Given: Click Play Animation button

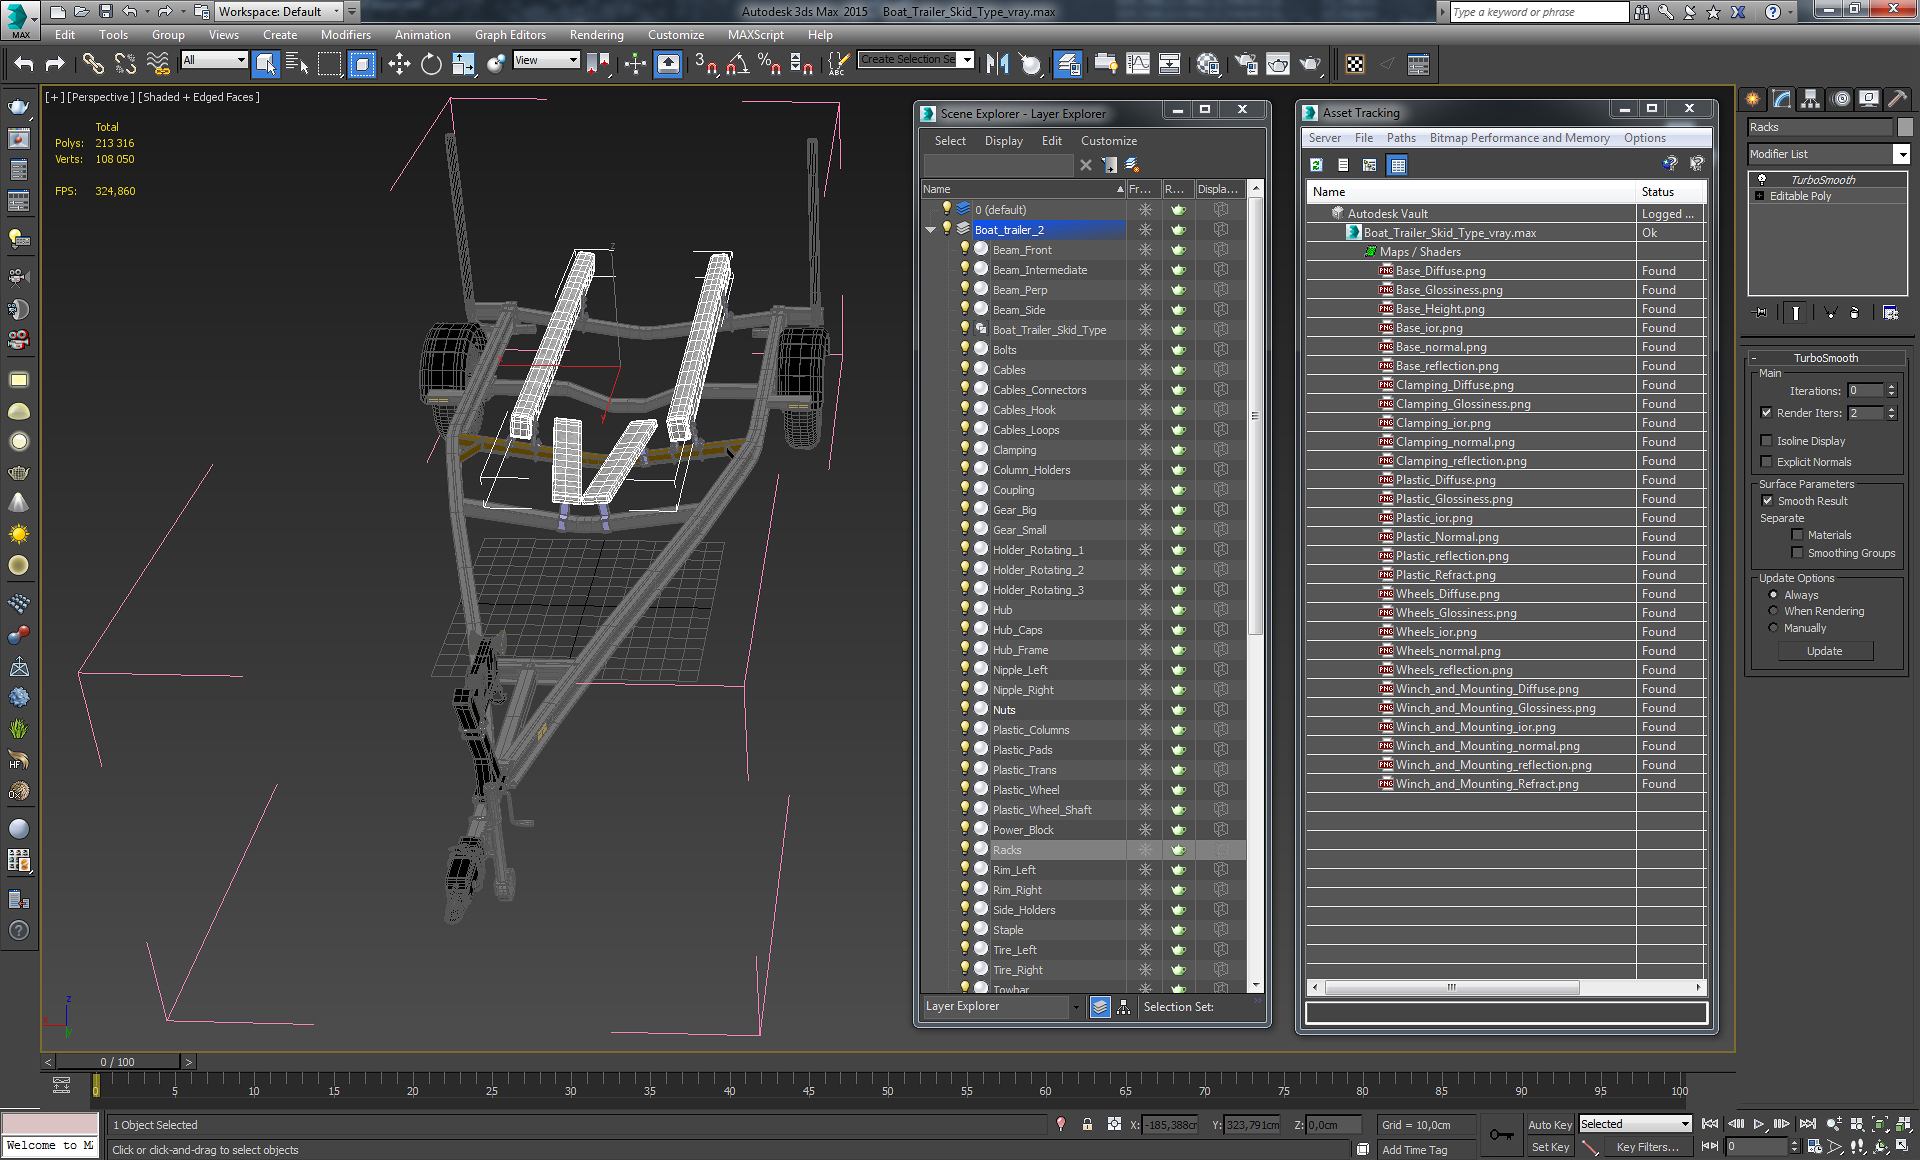Looking at the screenshot, I should 1759,1124.
